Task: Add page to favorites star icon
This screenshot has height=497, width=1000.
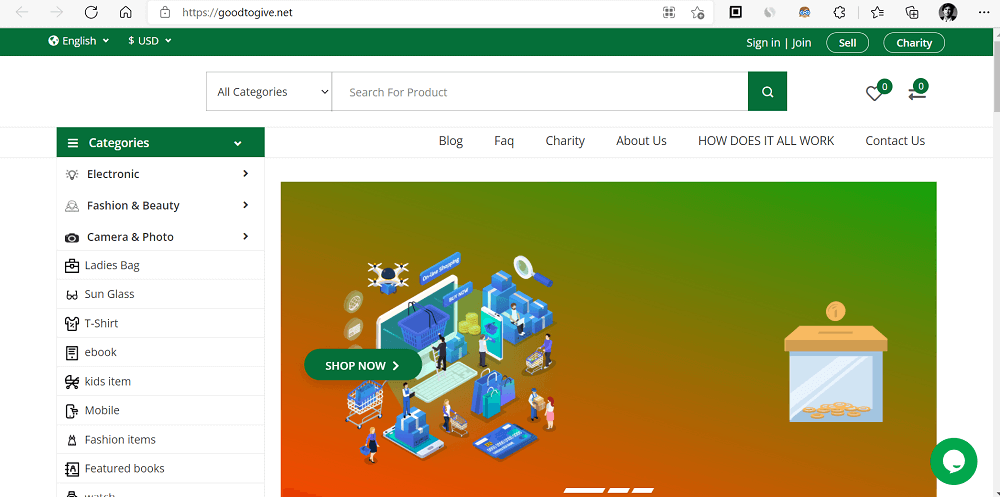Action: tap(698, 13)
